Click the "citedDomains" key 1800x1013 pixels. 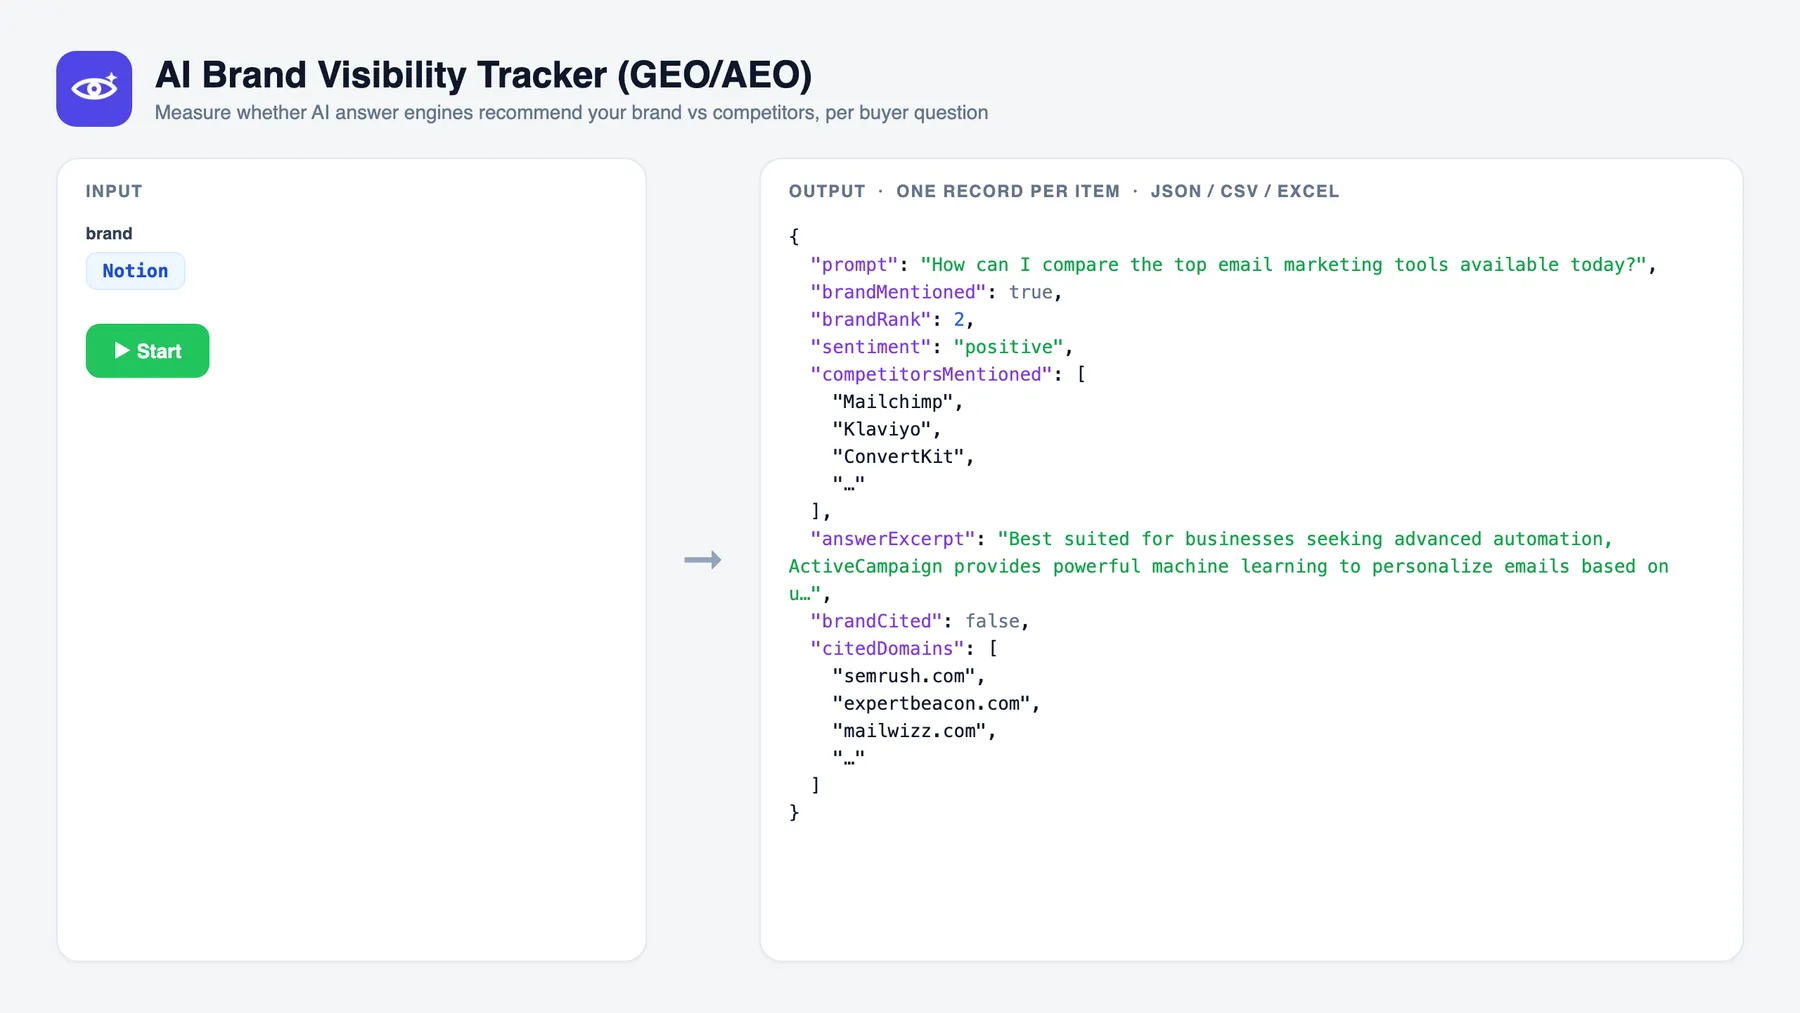tap(887, 649)
